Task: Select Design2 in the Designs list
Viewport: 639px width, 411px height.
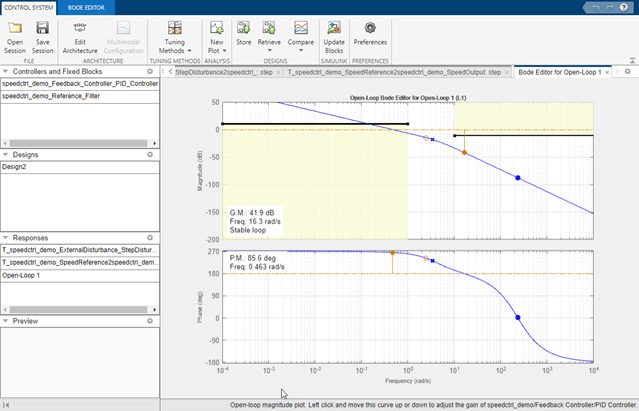Action: pyautogui.click(x=16, y=168)
